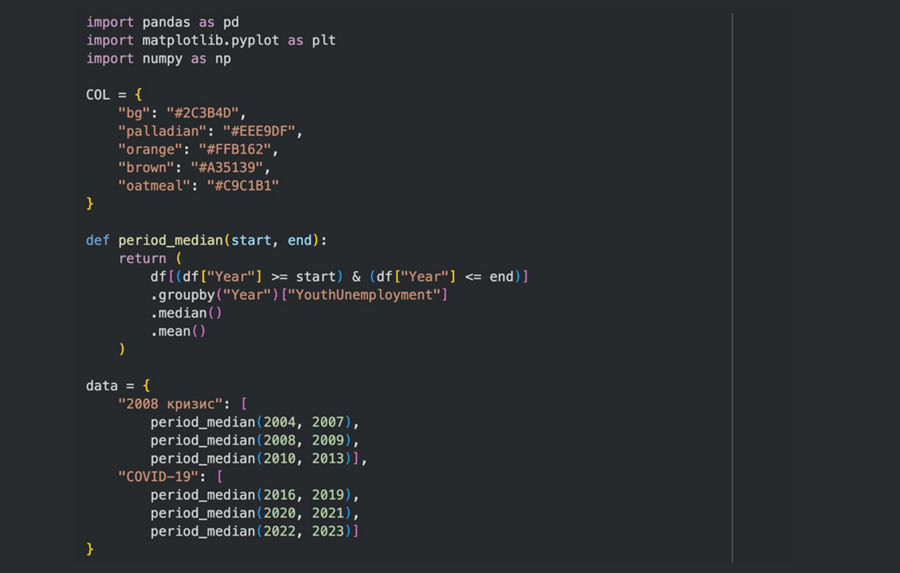Click the "brown" dictionary key
900x573 pixels.
146,167
